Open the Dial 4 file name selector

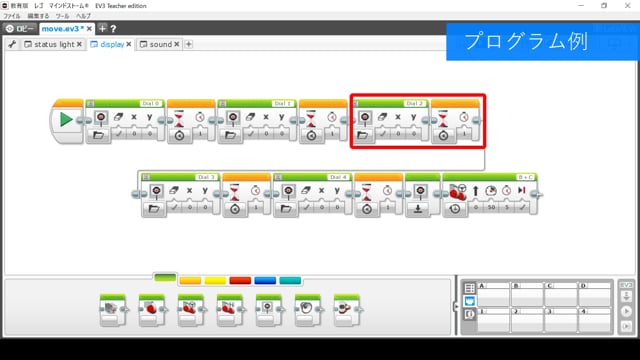[338, 177]
